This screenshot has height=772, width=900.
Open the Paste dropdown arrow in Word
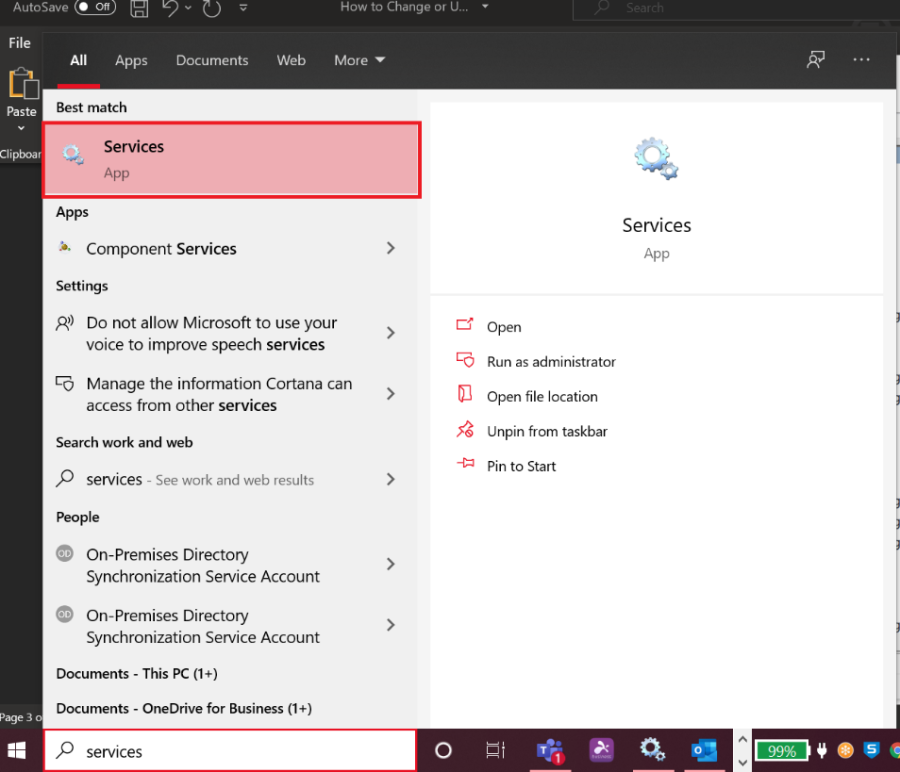21,128
